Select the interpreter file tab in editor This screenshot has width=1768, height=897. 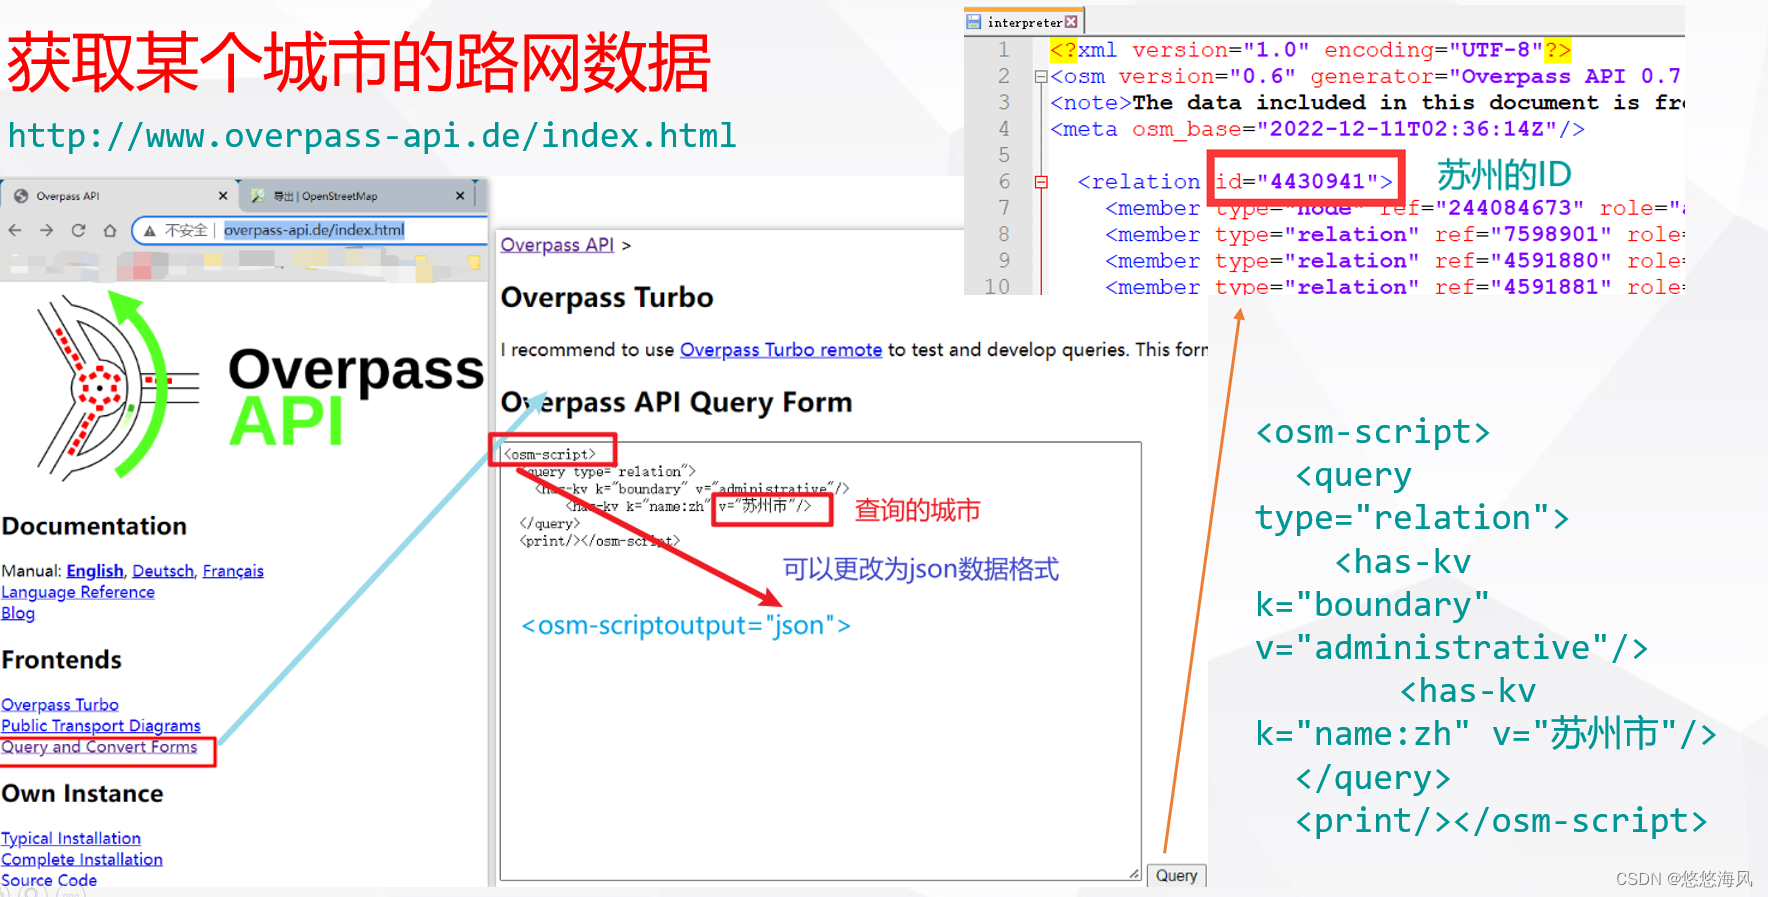1023,22
